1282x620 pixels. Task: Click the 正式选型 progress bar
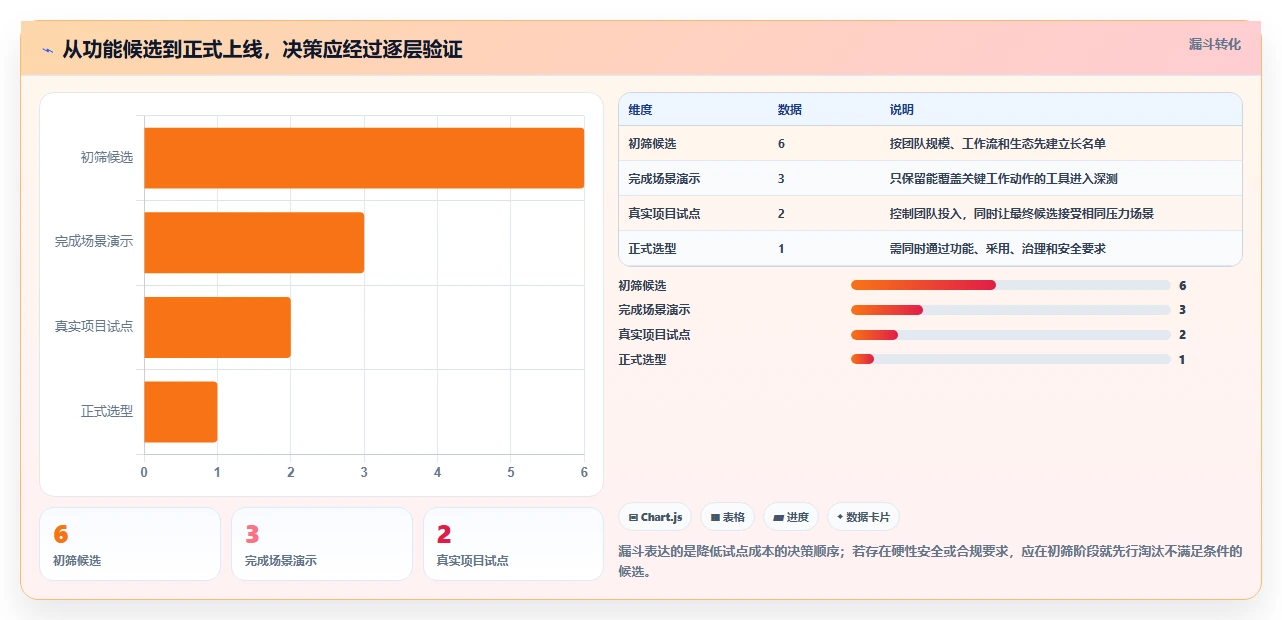tap(1010, 359)
